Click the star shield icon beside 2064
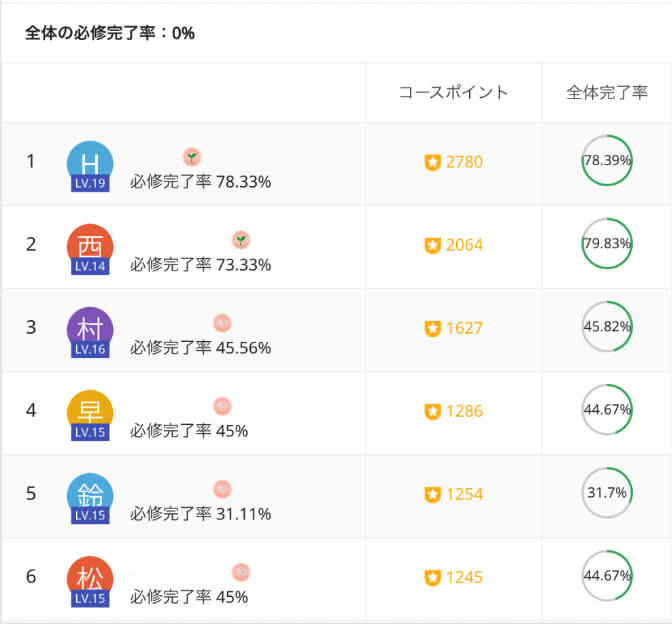This screenshot has height=624, width=672. click(432, 246)
